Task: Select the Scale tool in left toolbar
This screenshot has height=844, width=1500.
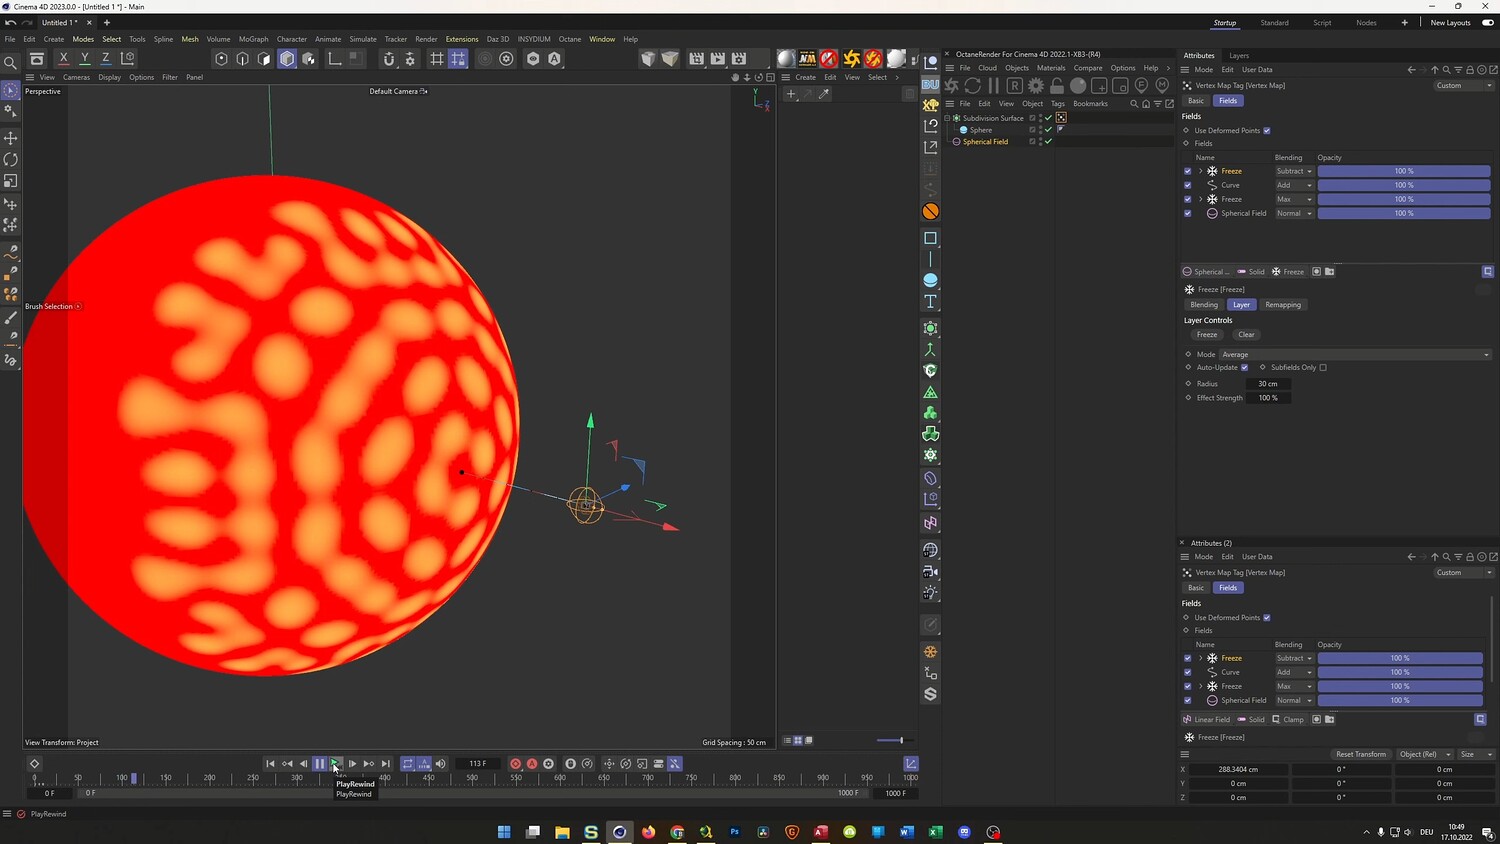Action: [x=11, y=181]
